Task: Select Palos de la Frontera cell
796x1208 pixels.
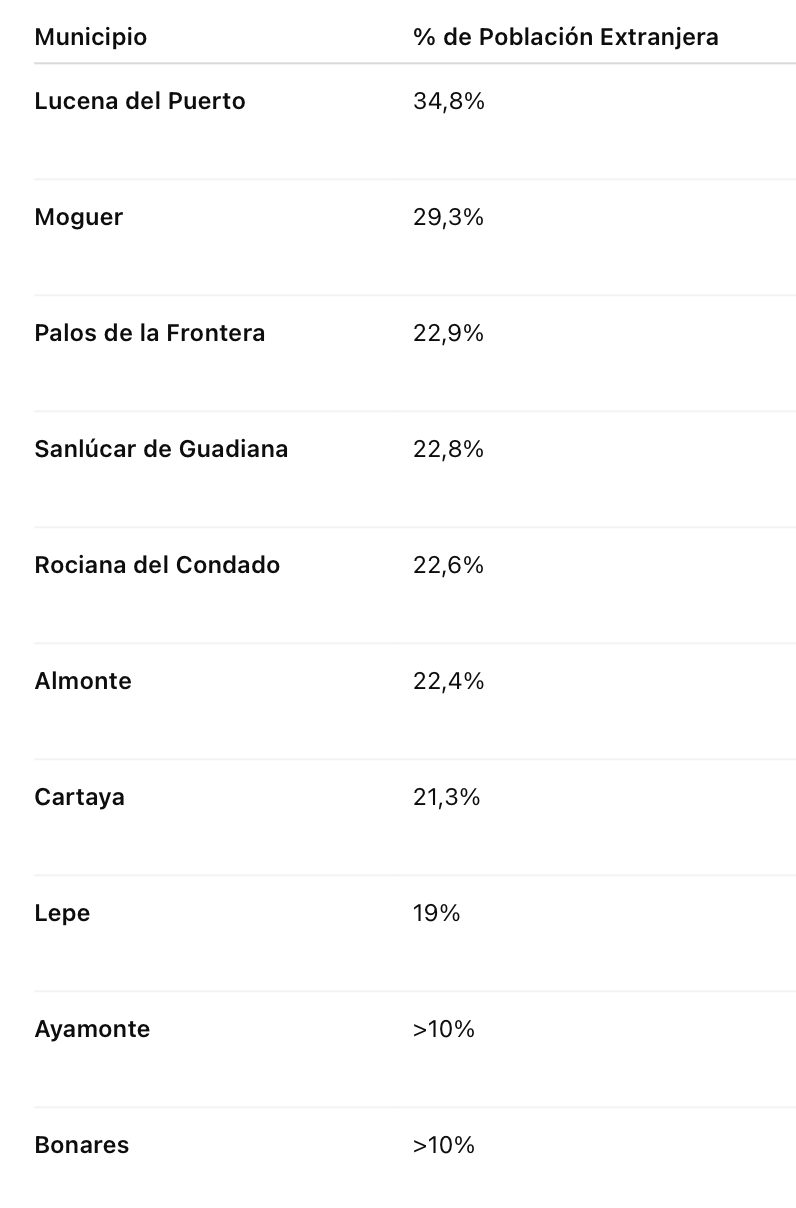Action: [150, 333]
